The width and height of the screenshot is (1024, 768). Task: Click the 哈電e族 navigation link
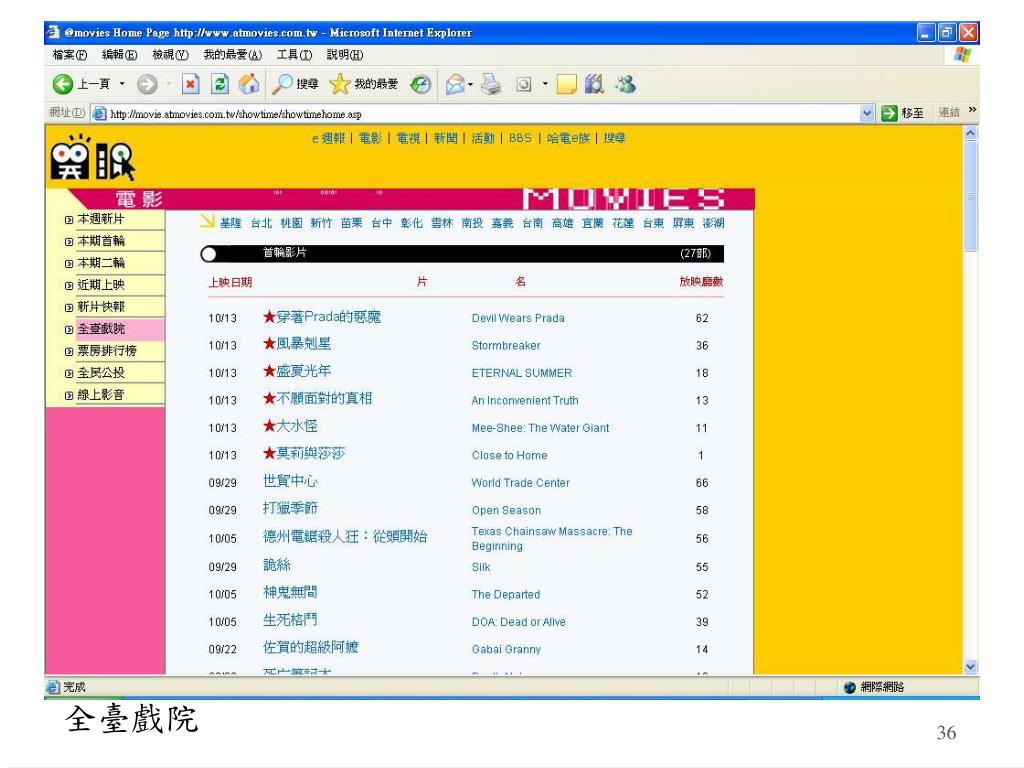tap(568, 138)
